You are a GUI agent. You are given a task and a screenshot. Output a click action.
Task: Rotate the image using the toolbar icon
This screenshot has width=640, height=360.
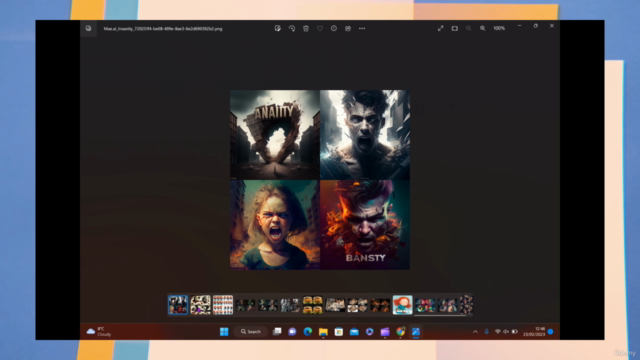click(292, 28)
